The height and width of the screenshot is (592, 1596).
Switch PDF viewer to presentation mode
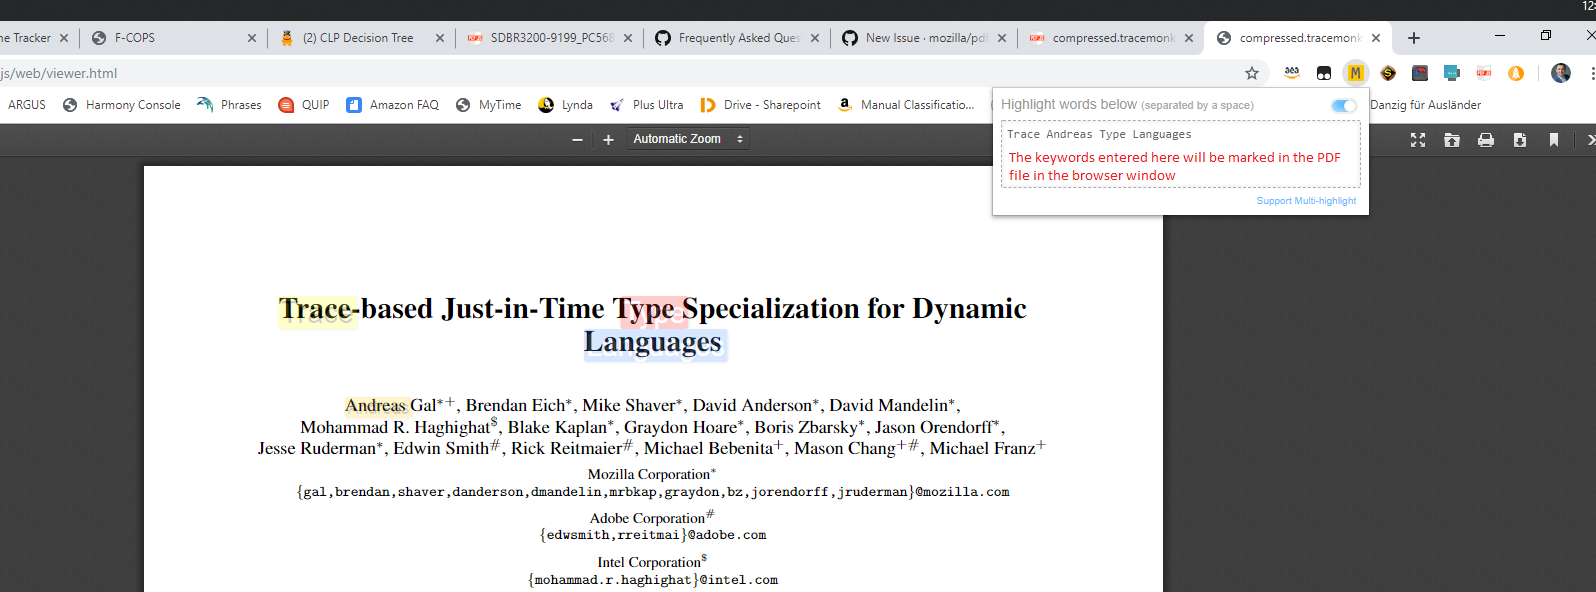click(1418, 140)
